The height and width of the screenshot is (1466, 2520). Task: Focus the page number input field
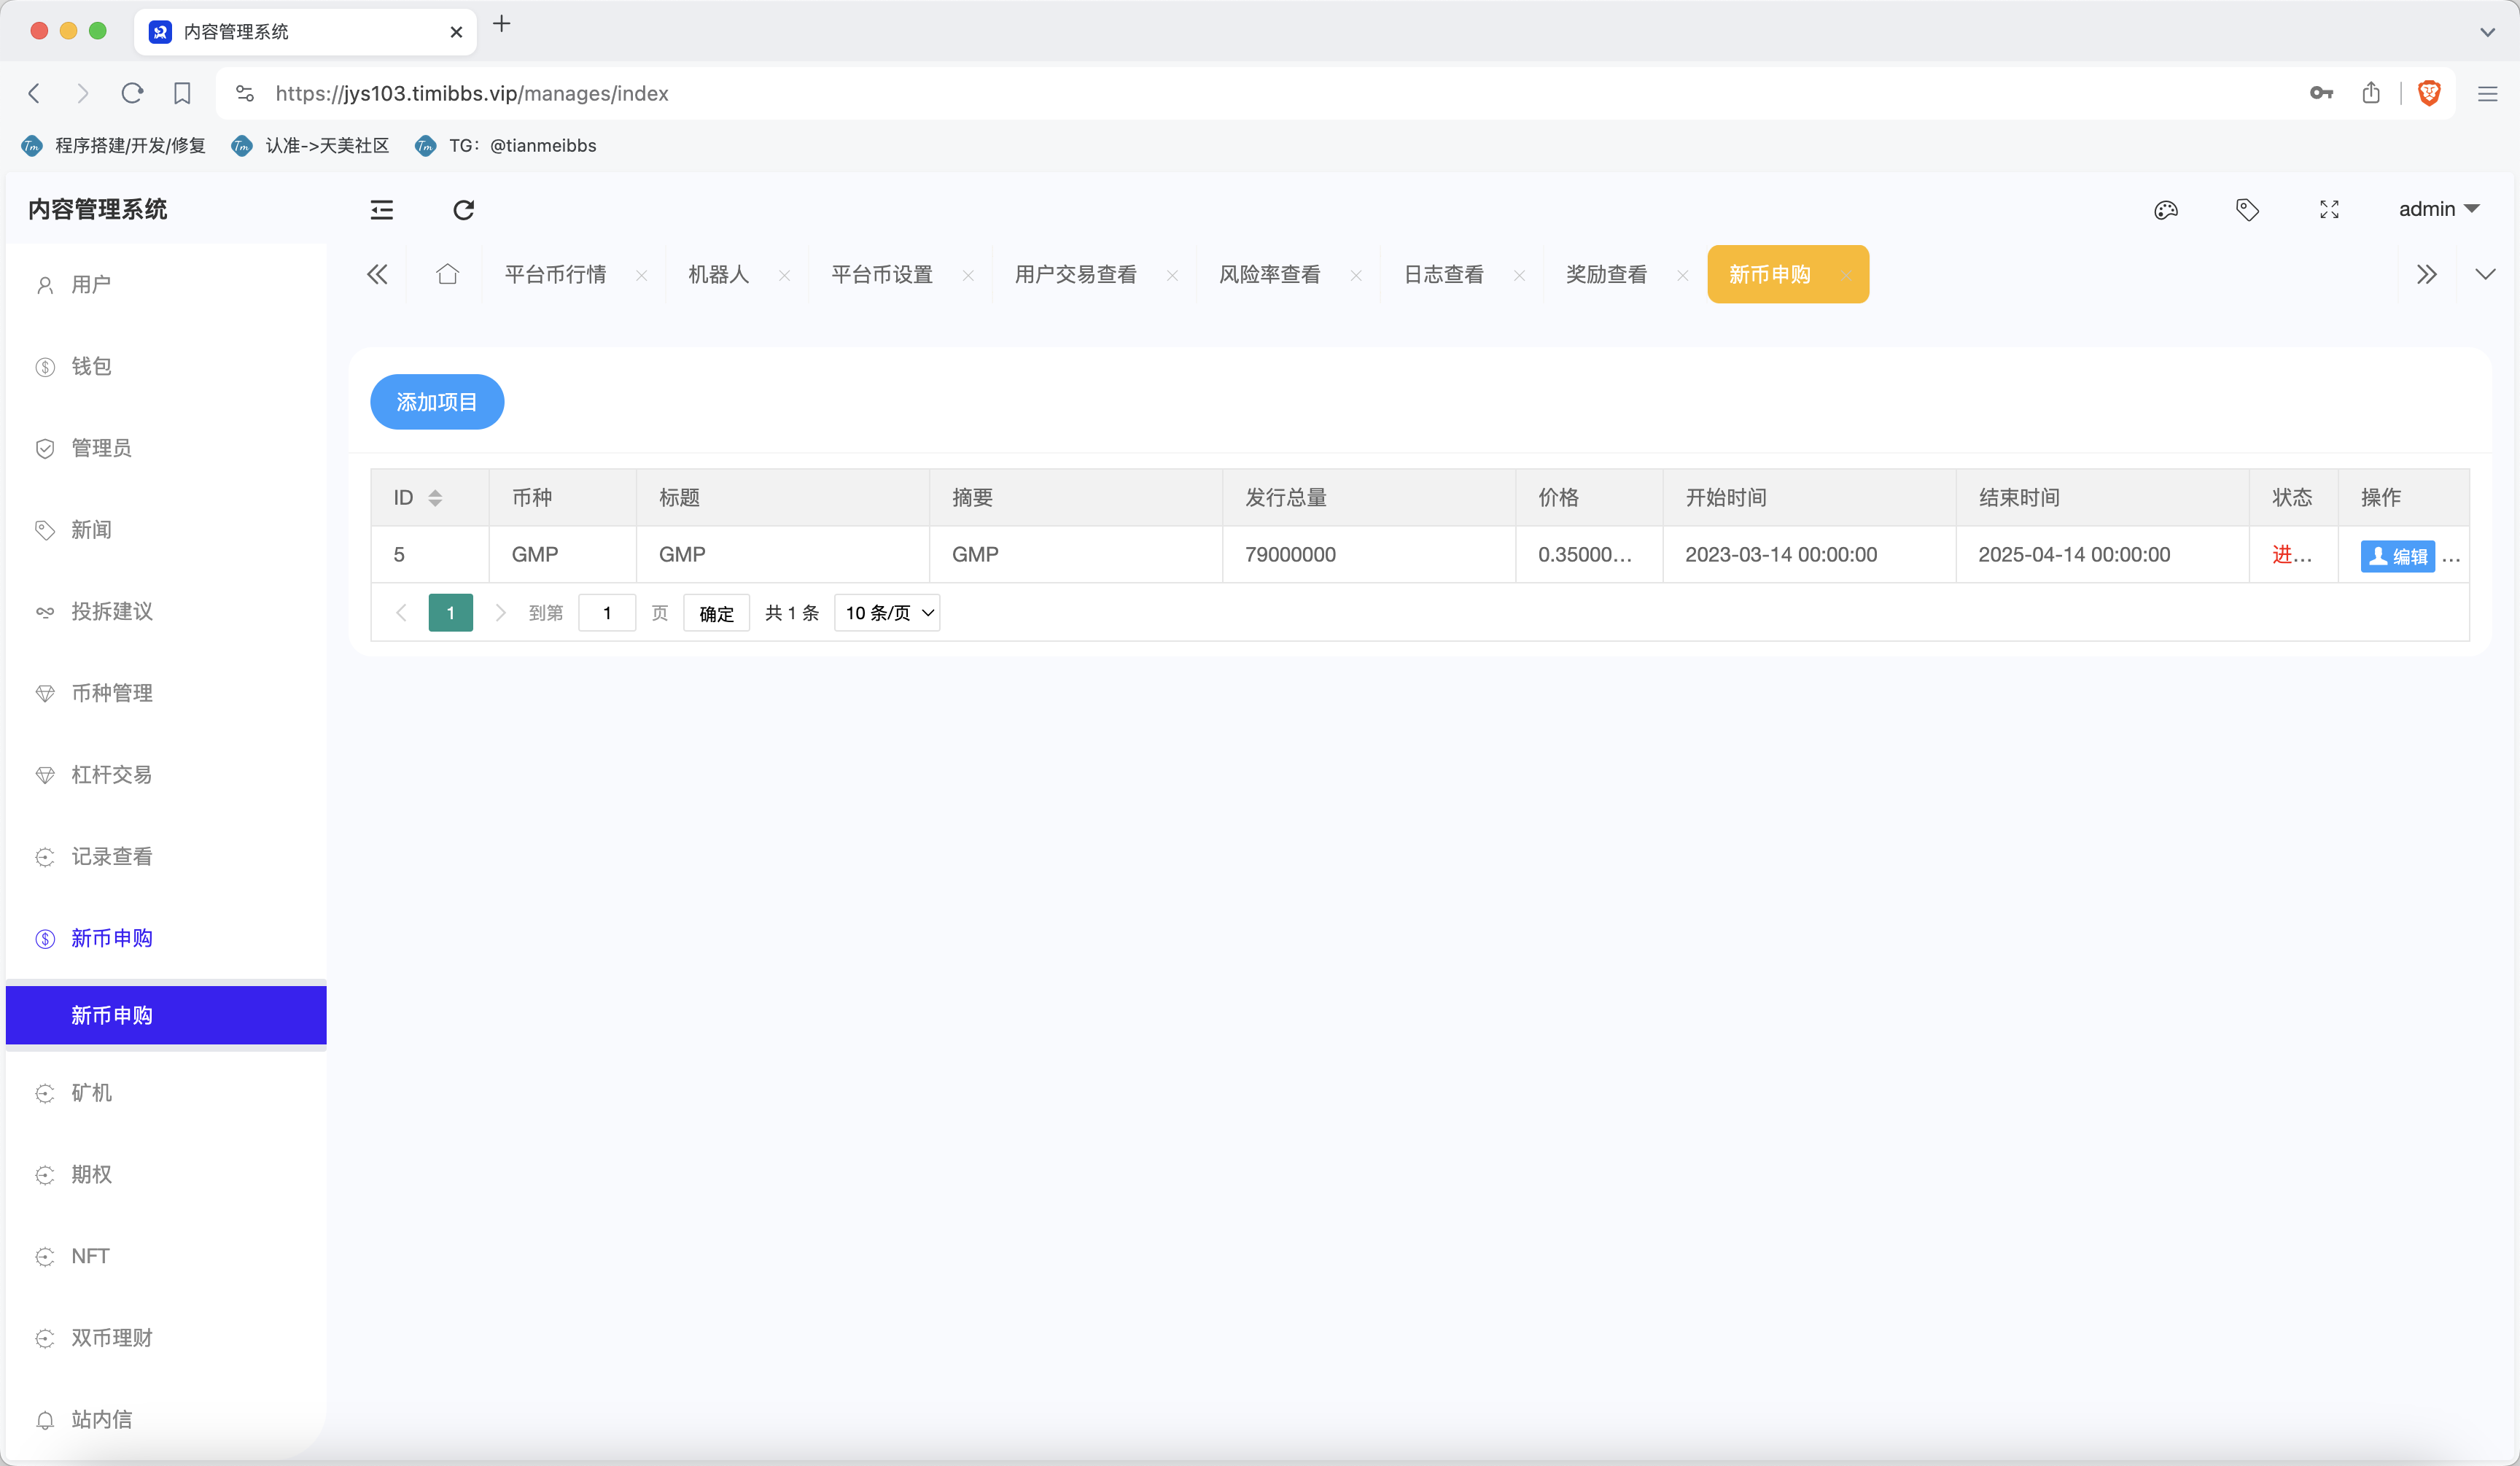[x=607, y=613]
